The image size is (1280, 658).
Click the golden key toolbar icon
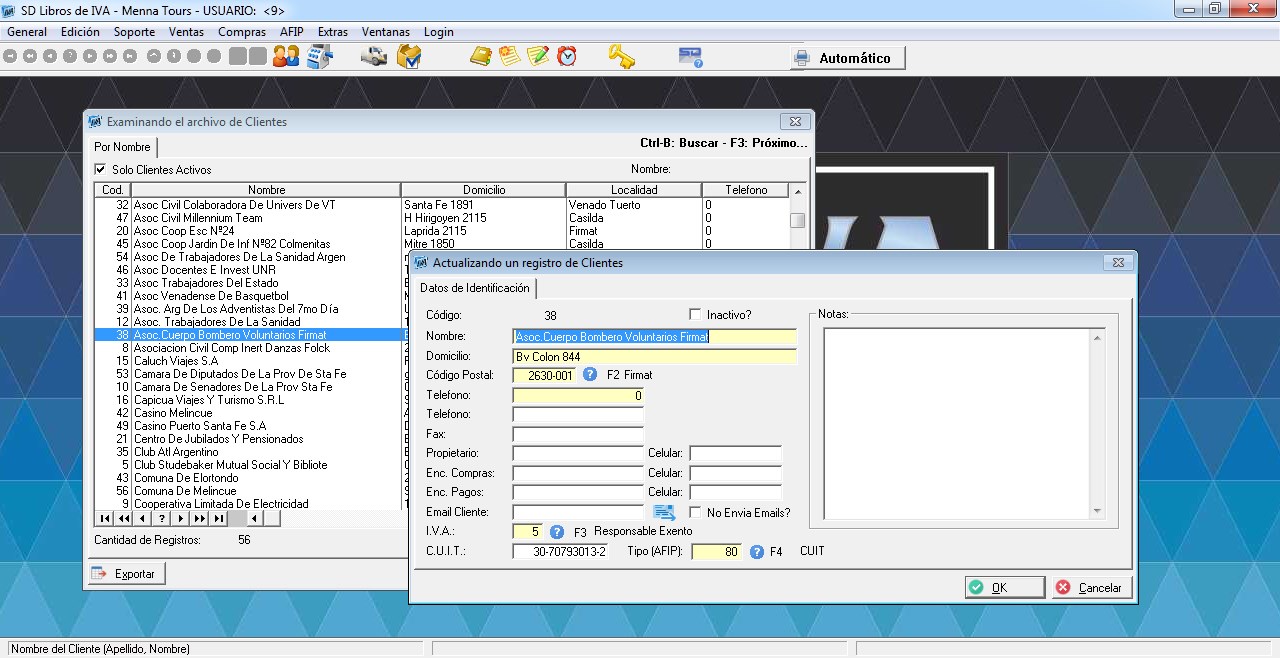(621, 57)
